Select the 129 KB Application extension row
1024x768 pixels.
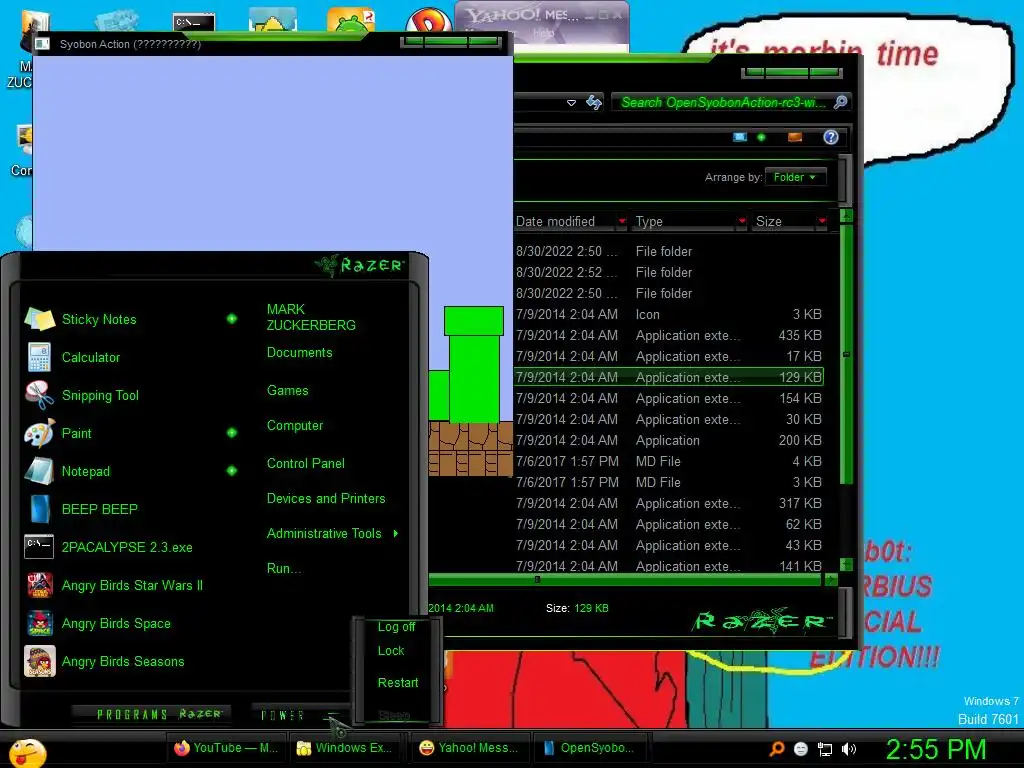click(667, 377)
